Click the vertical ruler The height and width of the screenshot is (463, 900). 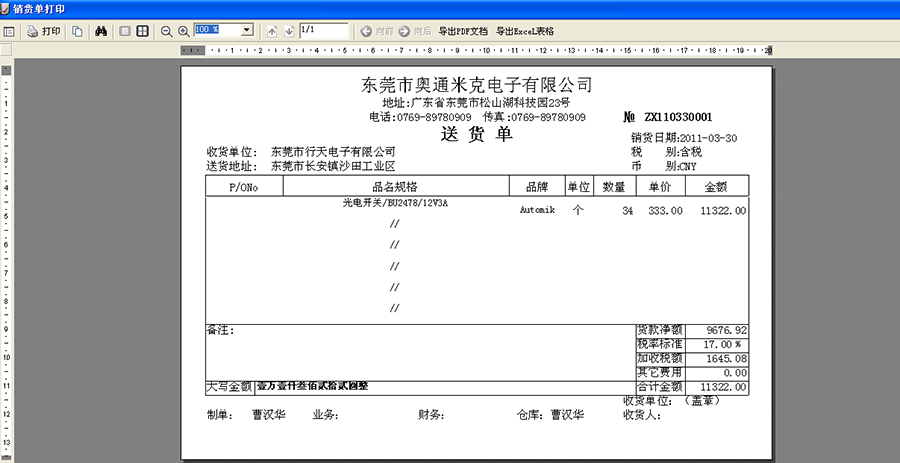tap(6, 264)
